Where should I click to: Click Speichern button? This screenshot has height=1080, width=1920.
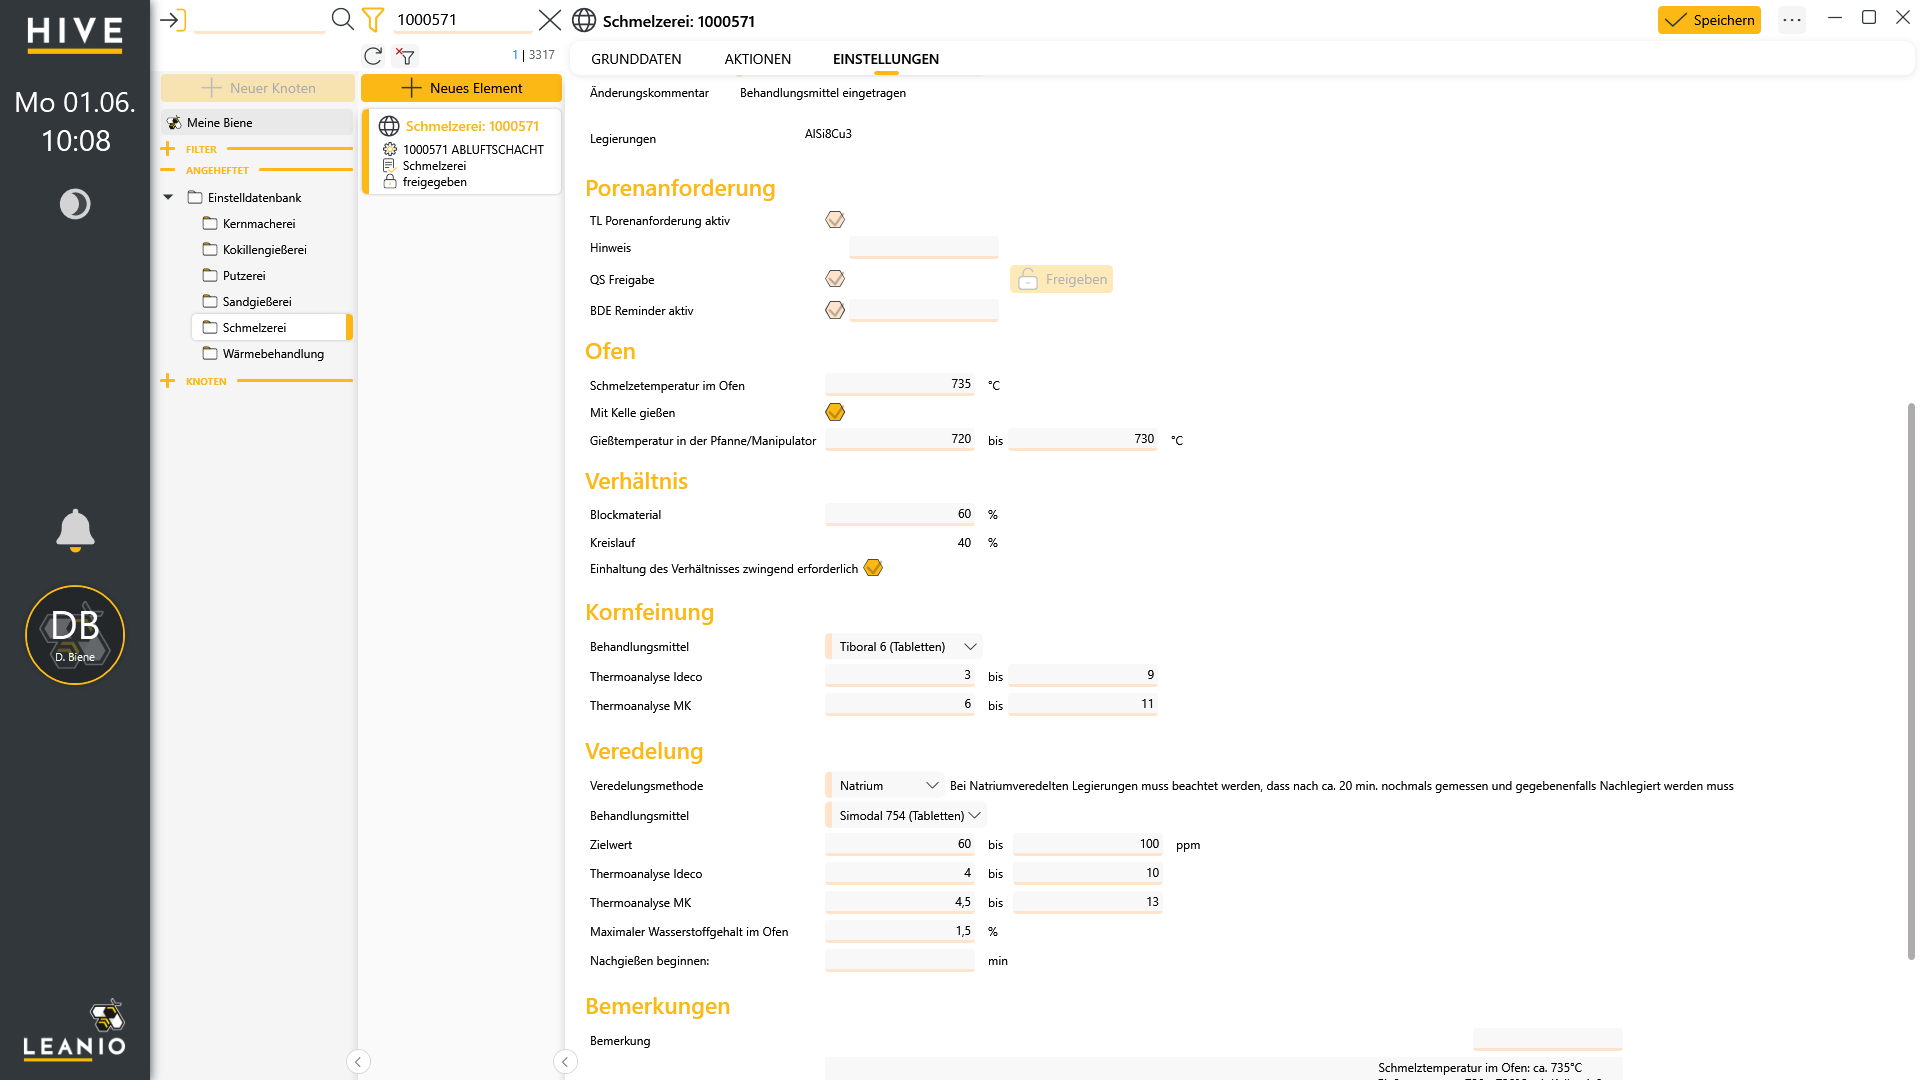[1709, 20]
